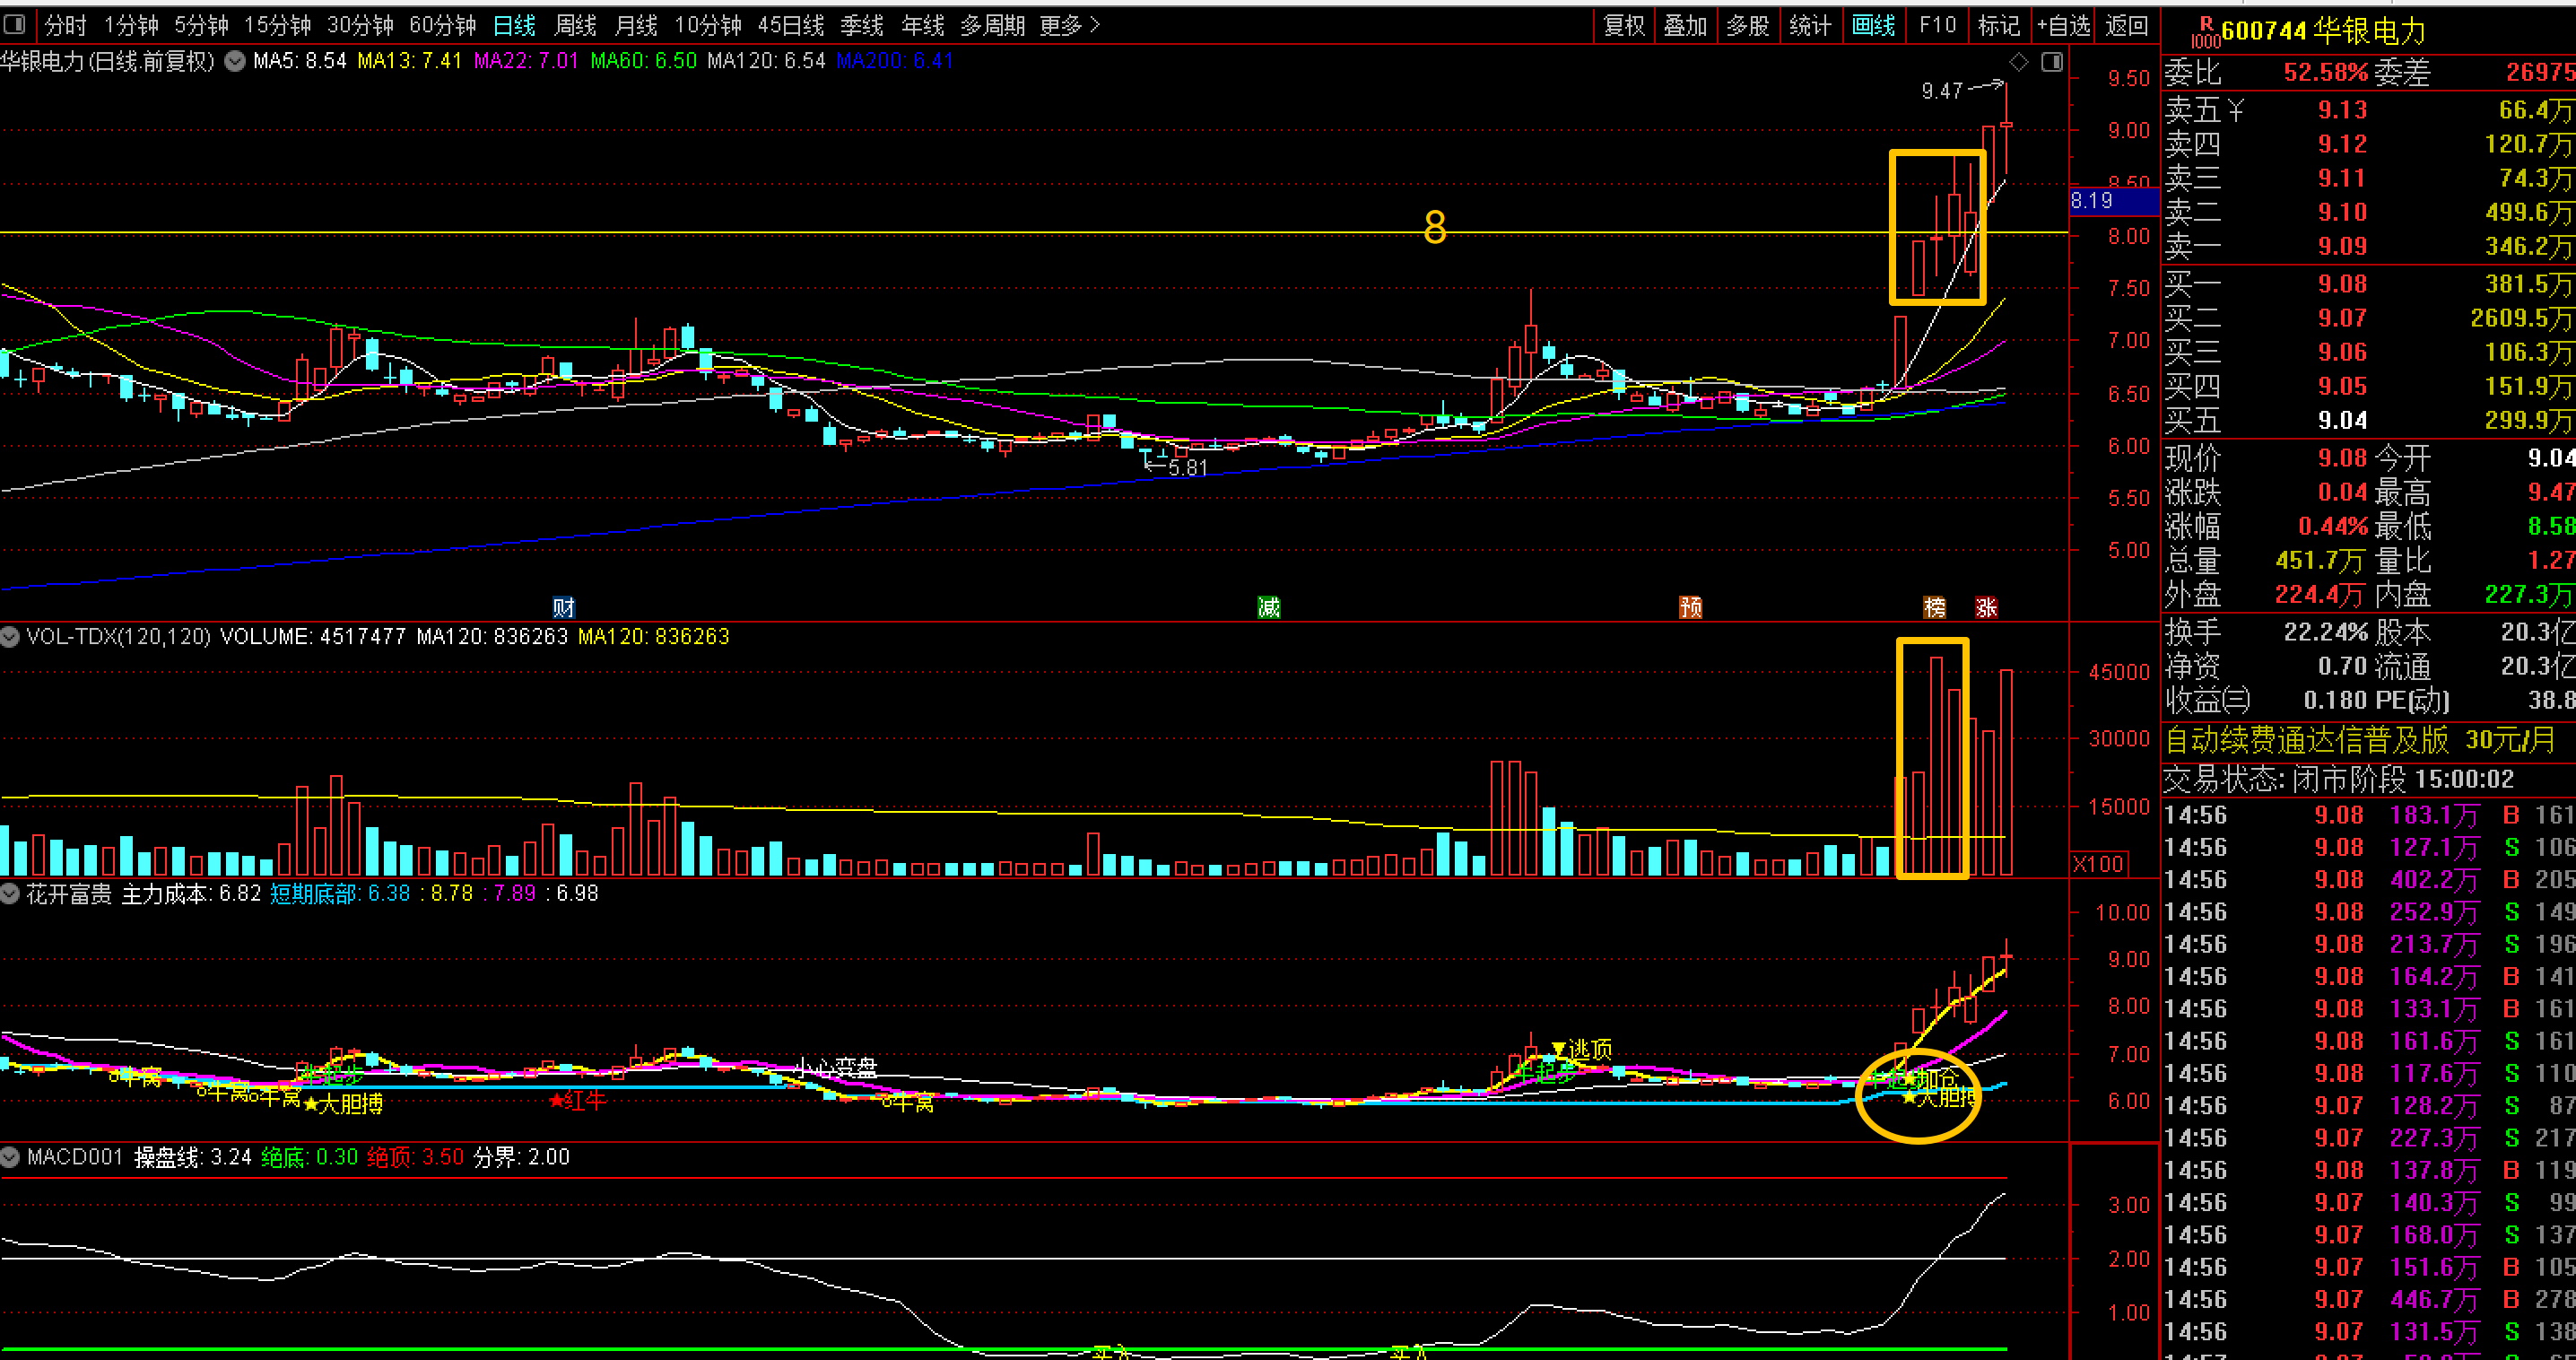Viewport: 2576px width, 1360px height.
Task: Click the diamond icon above the price axis
Action: 2019,62
